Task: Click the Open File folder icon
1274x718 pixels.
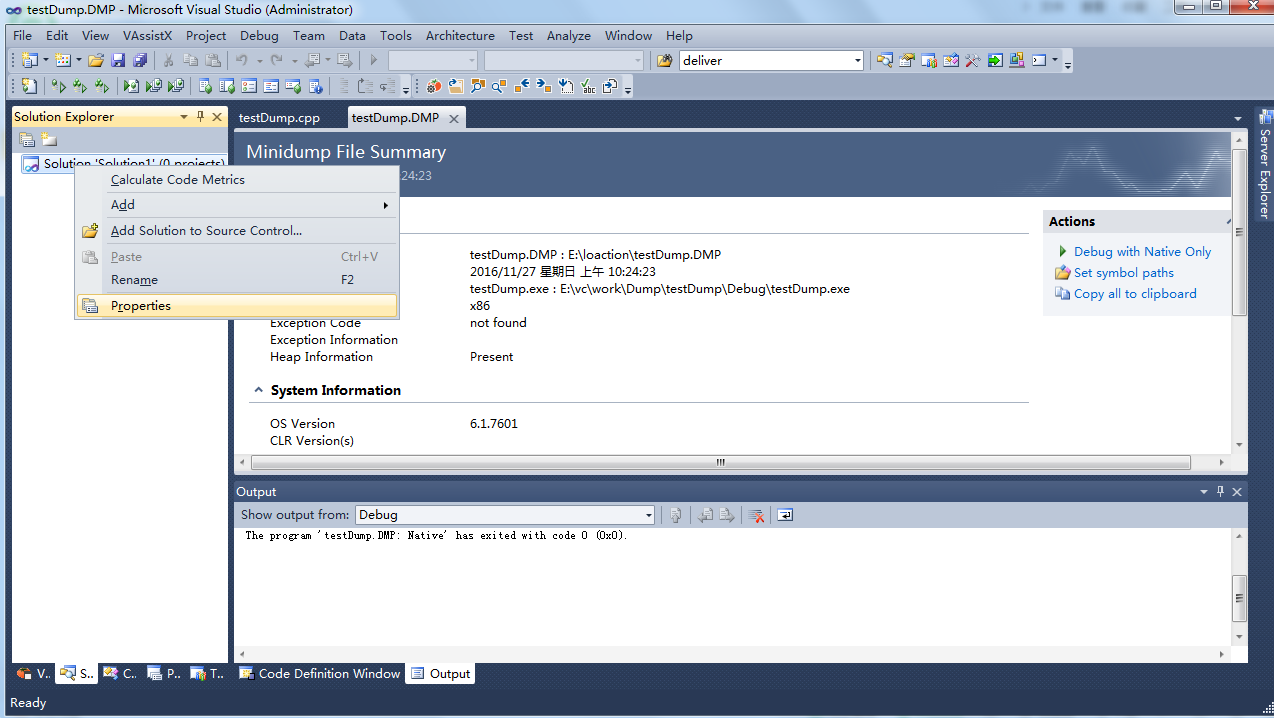Action: tap(96, 61)
